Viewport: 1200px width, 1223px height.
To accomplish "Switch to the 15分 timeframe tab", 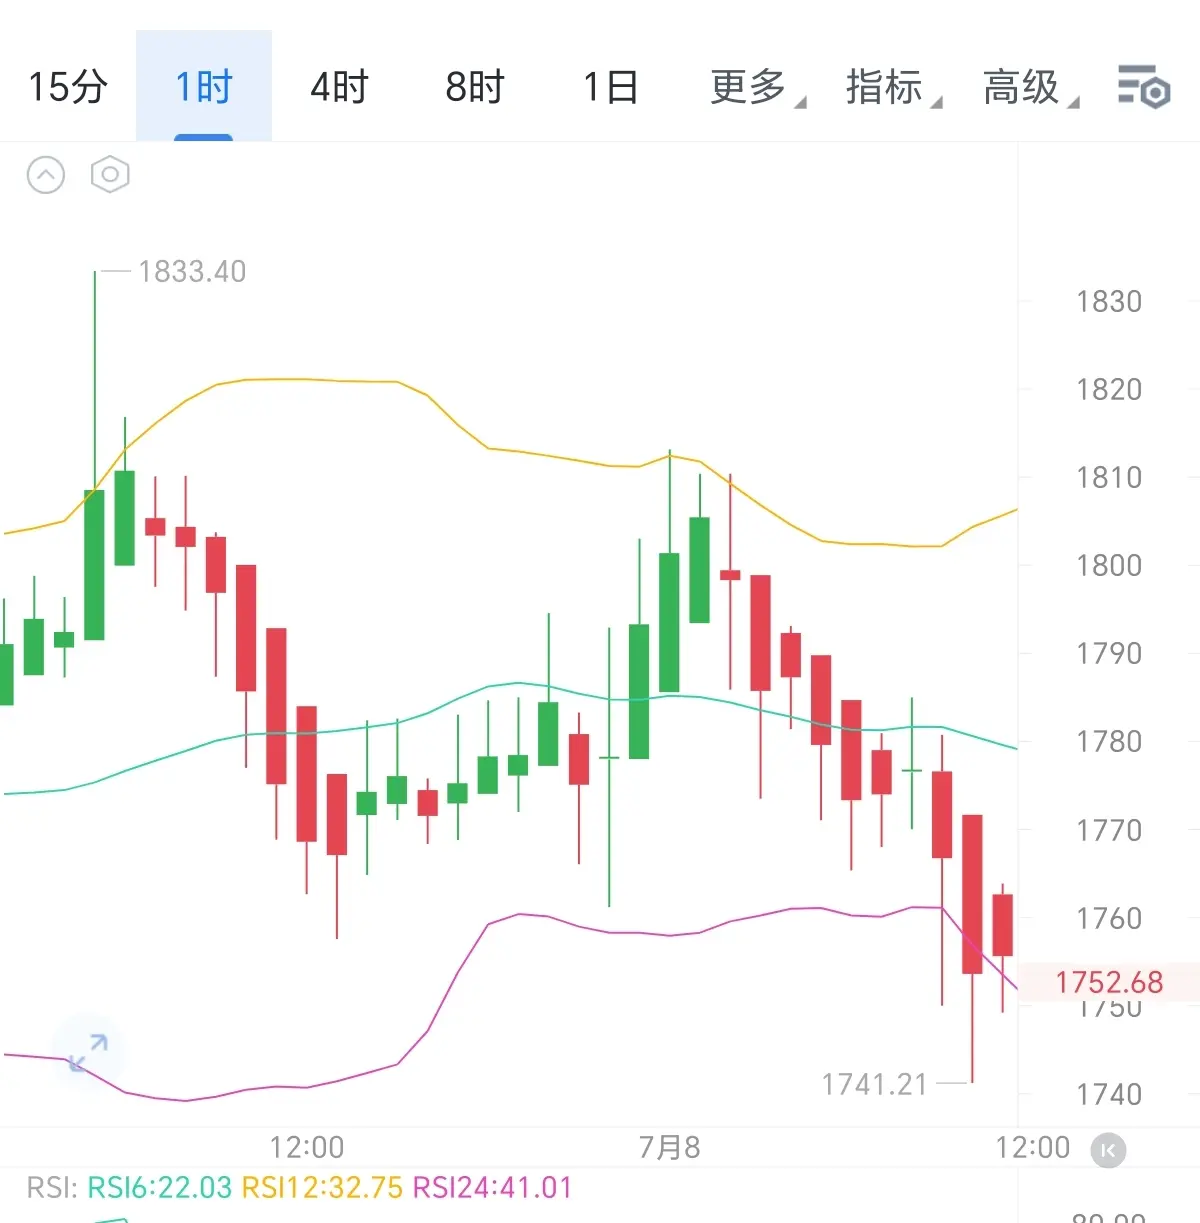I will [x=68, y=87].
